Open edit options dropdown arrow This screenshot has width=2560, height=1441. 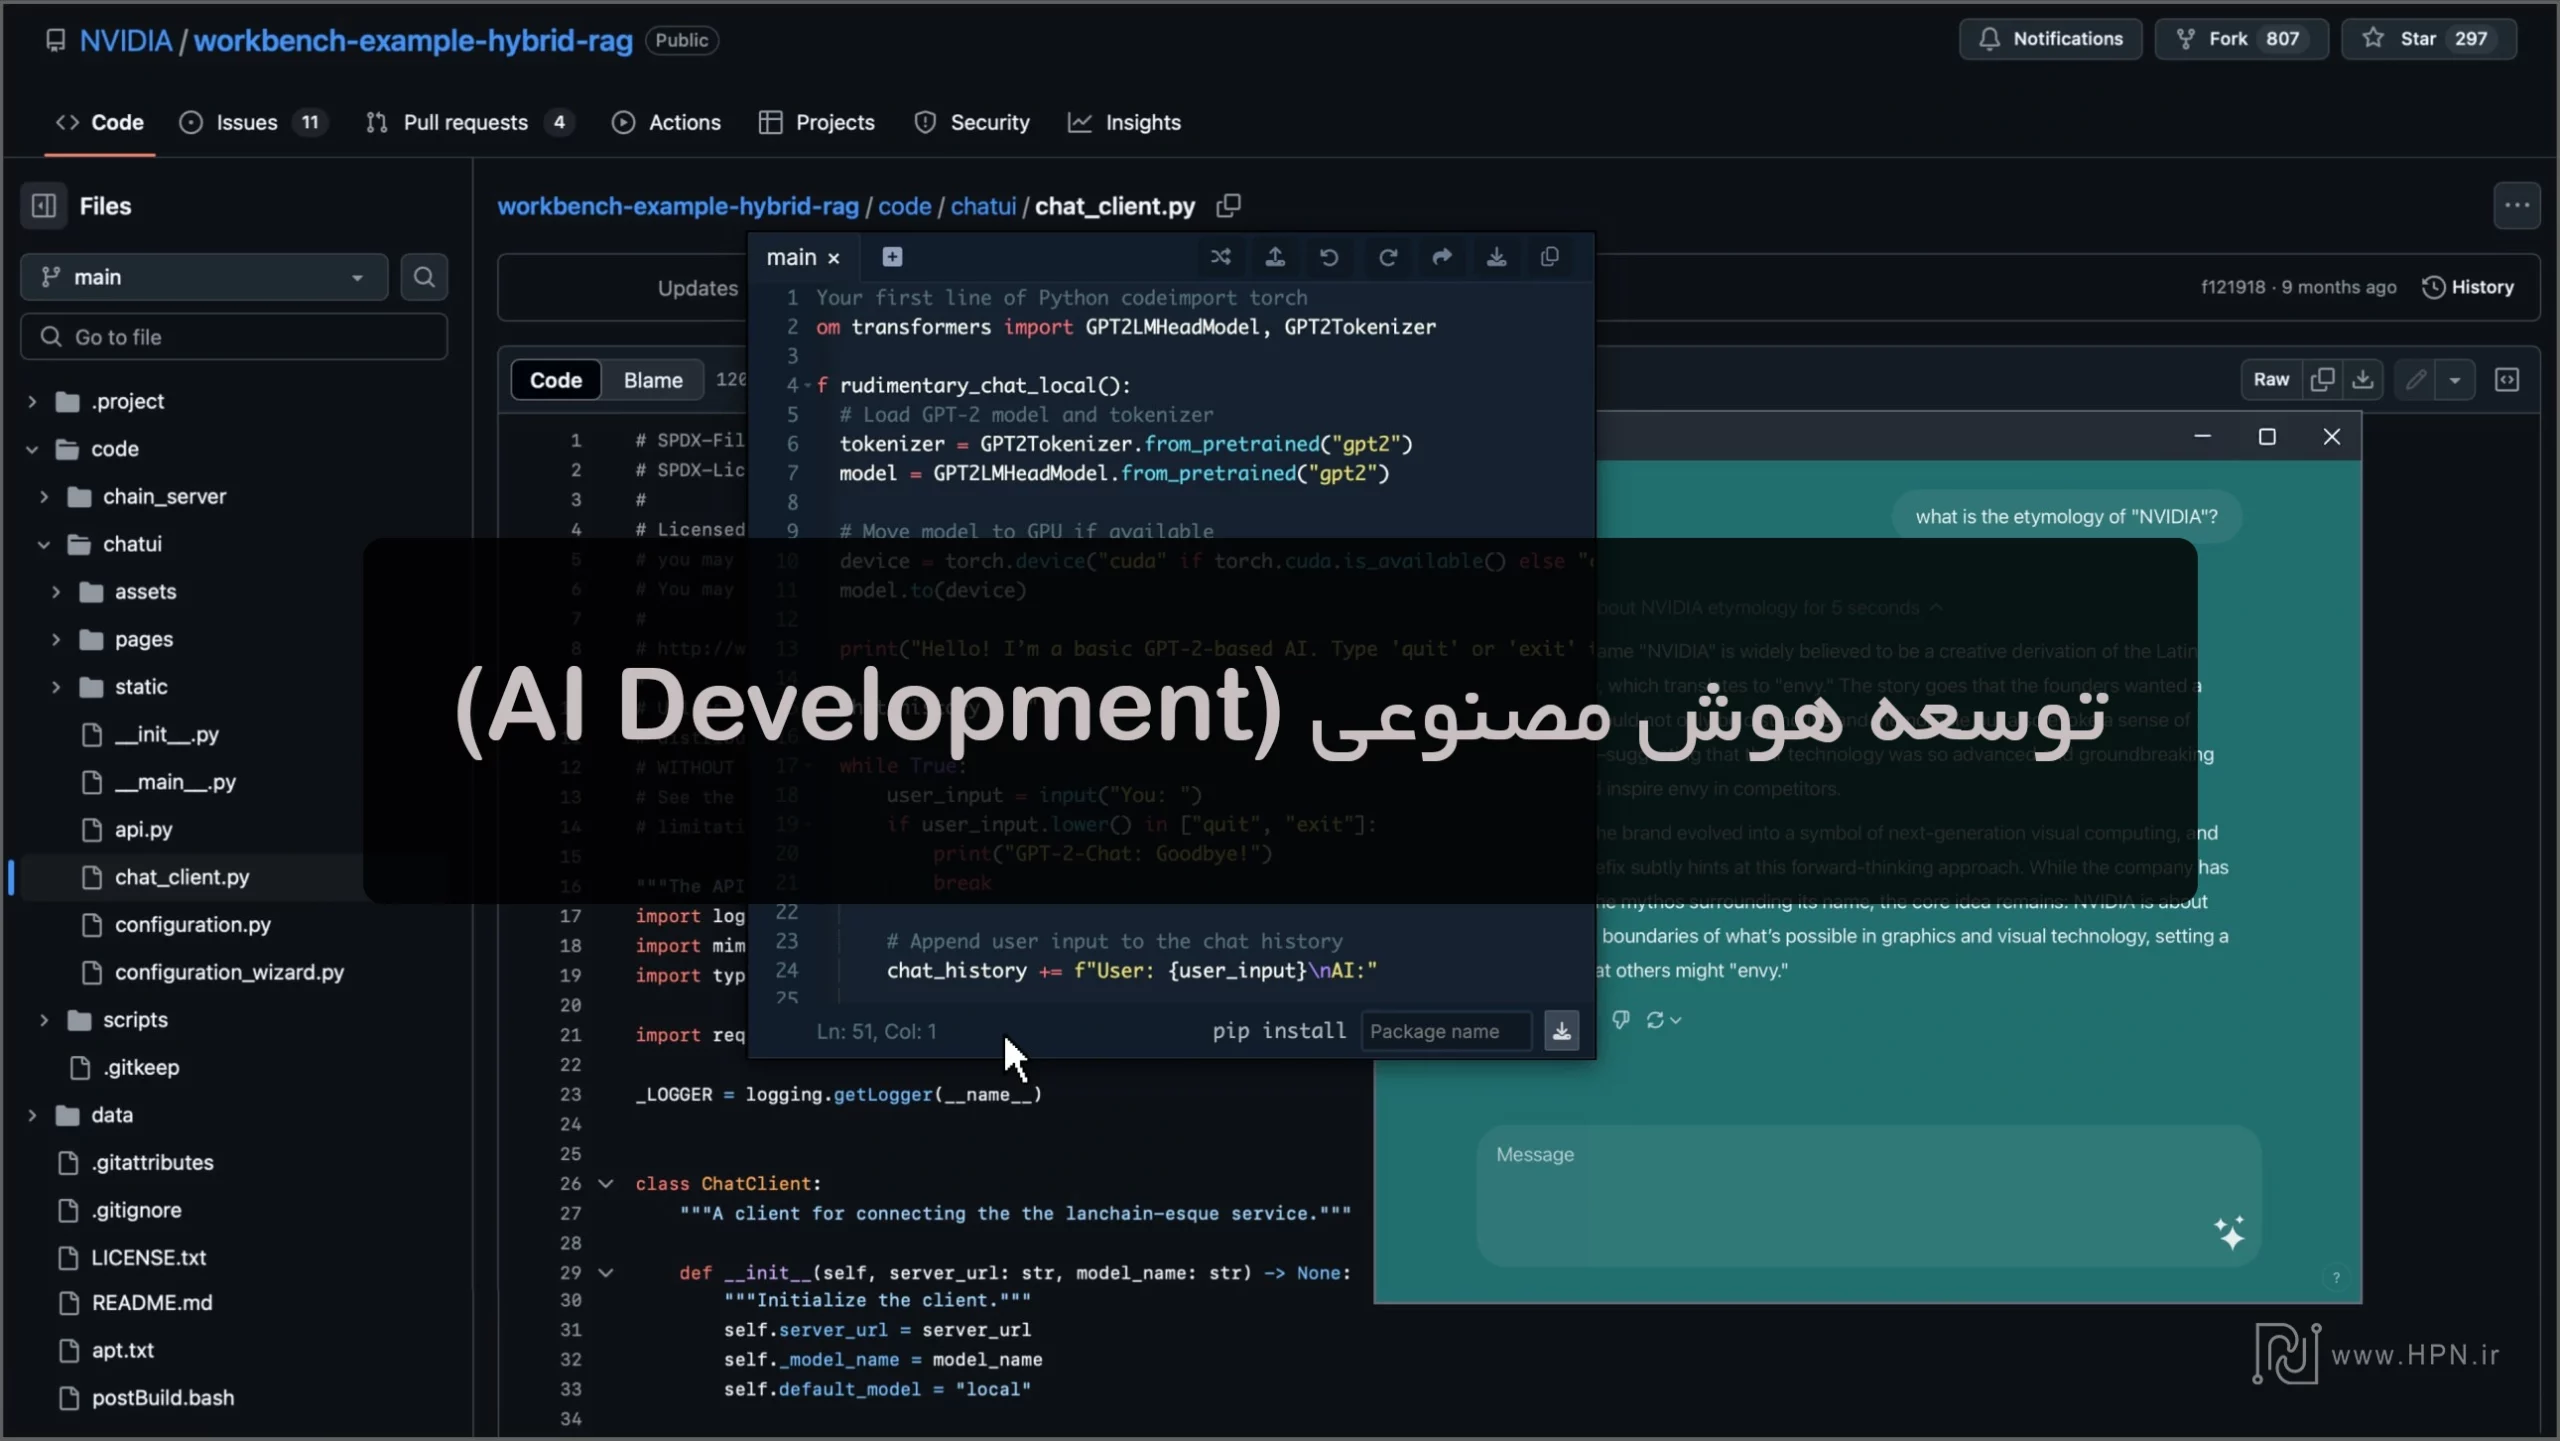click(x=2455, y=380)
